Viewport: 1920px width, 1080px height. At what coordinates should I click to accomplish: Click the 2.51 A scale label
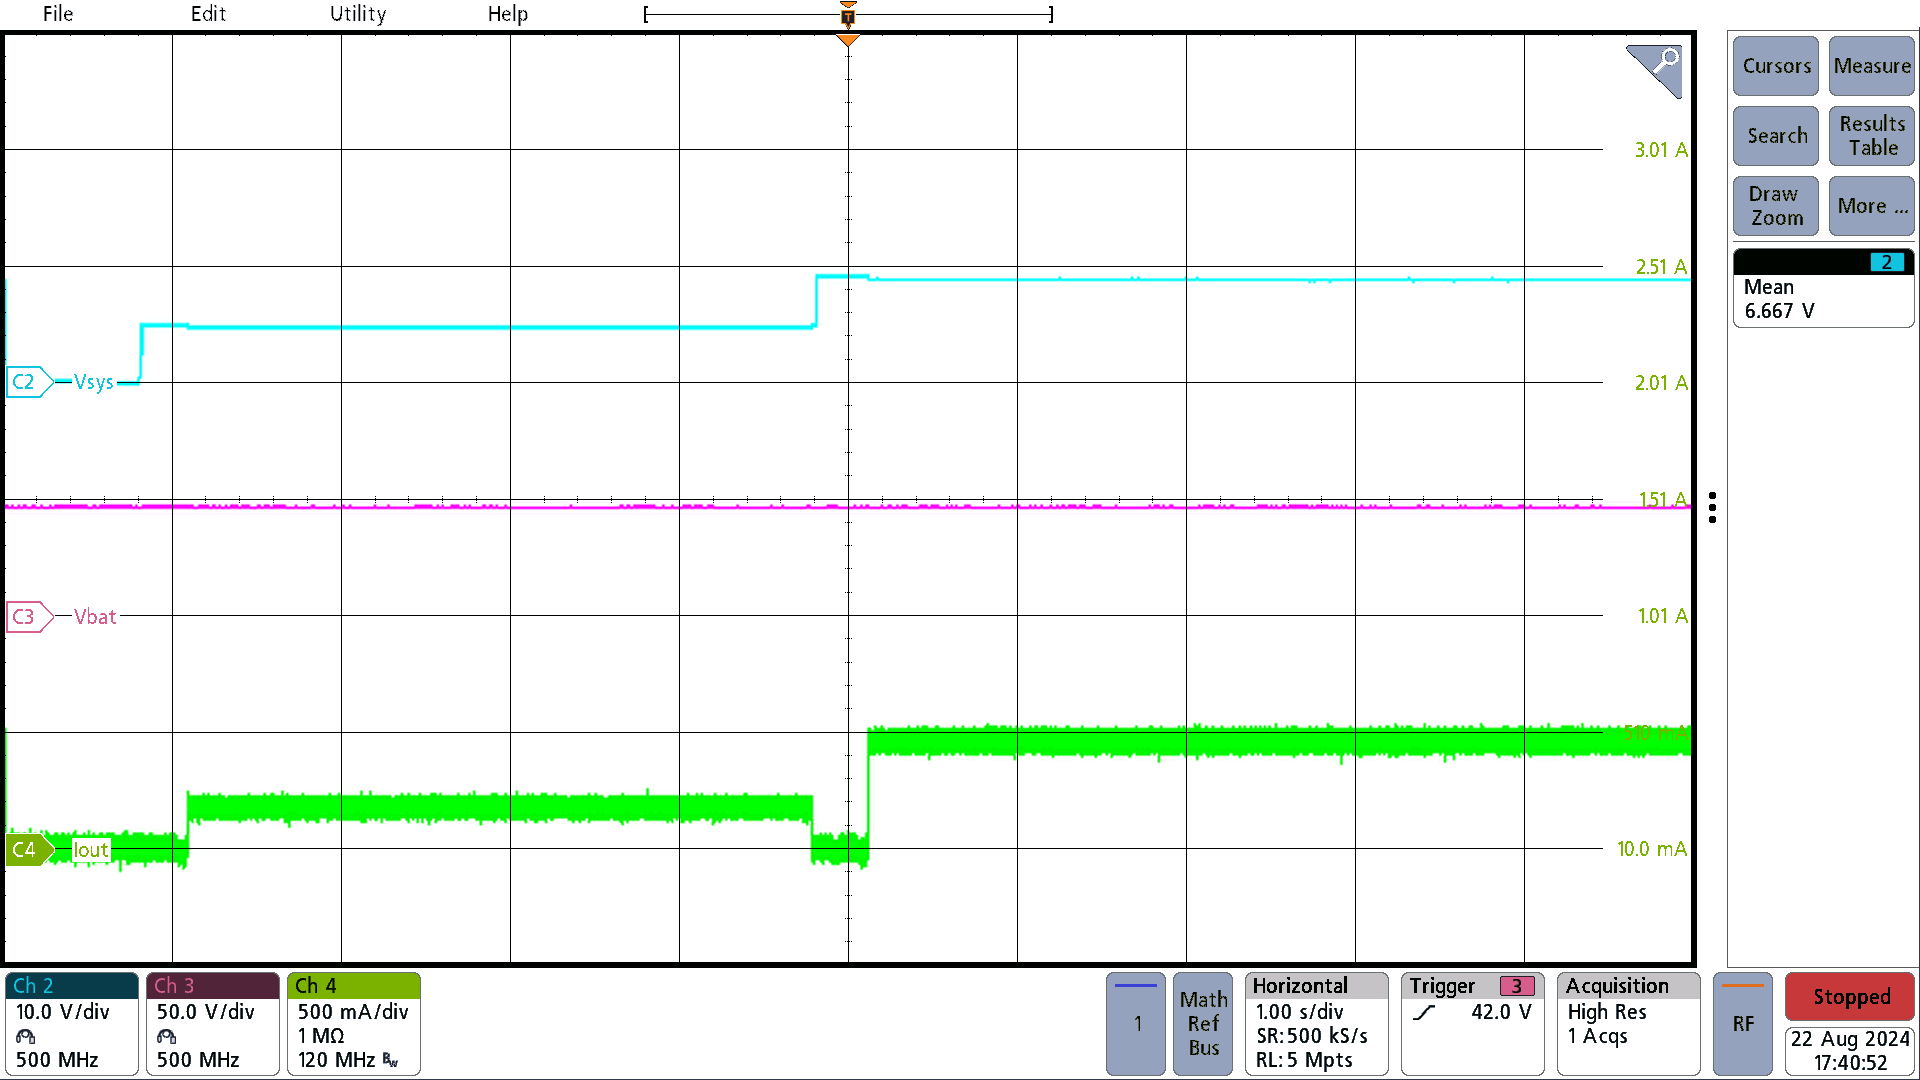point(1661,267)
